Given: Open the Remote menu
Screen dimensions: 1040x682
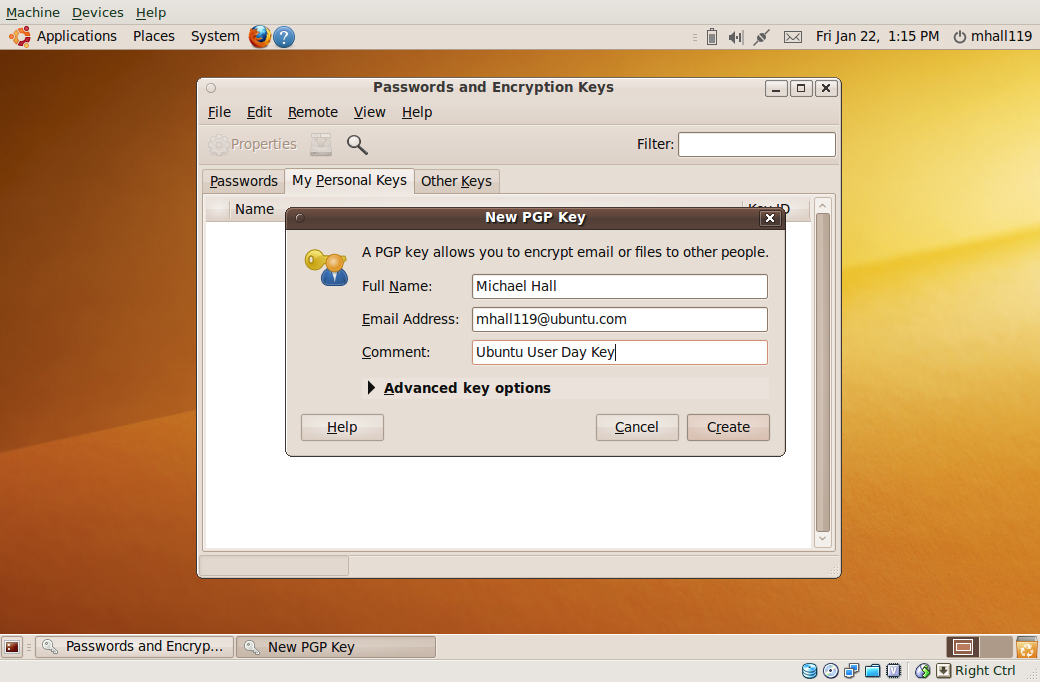Looking at the screenshot, I should click(x=312, y=112).
